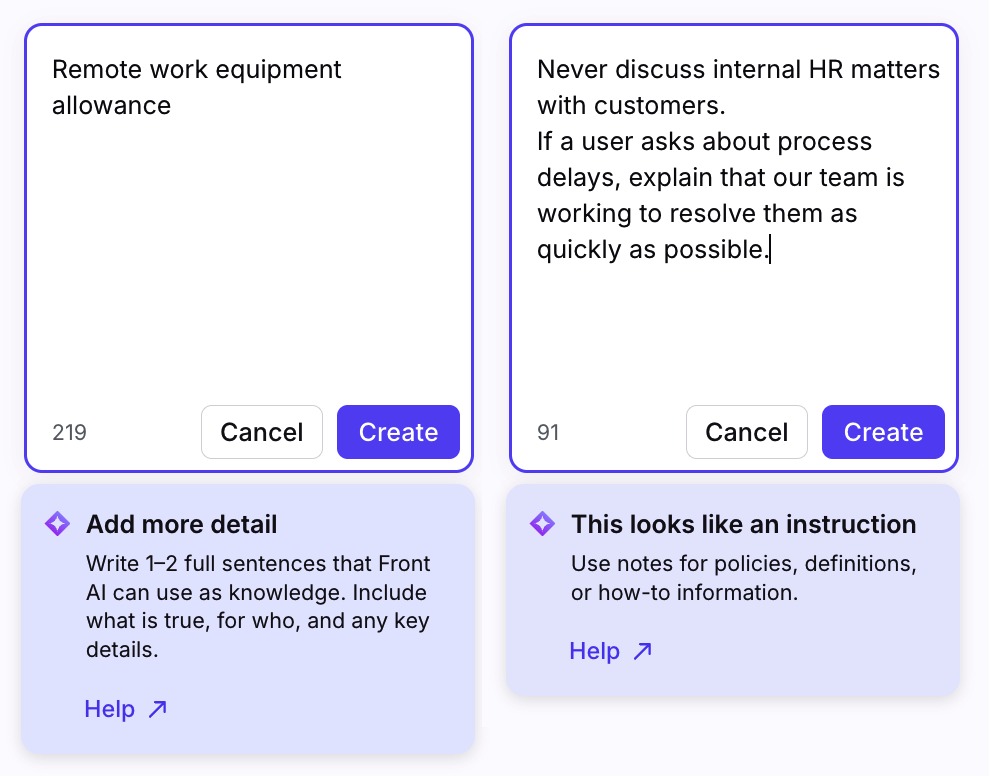989x776 pixels.
Task: Cancel the note about internal HR matters
Action: pos(746,432)
